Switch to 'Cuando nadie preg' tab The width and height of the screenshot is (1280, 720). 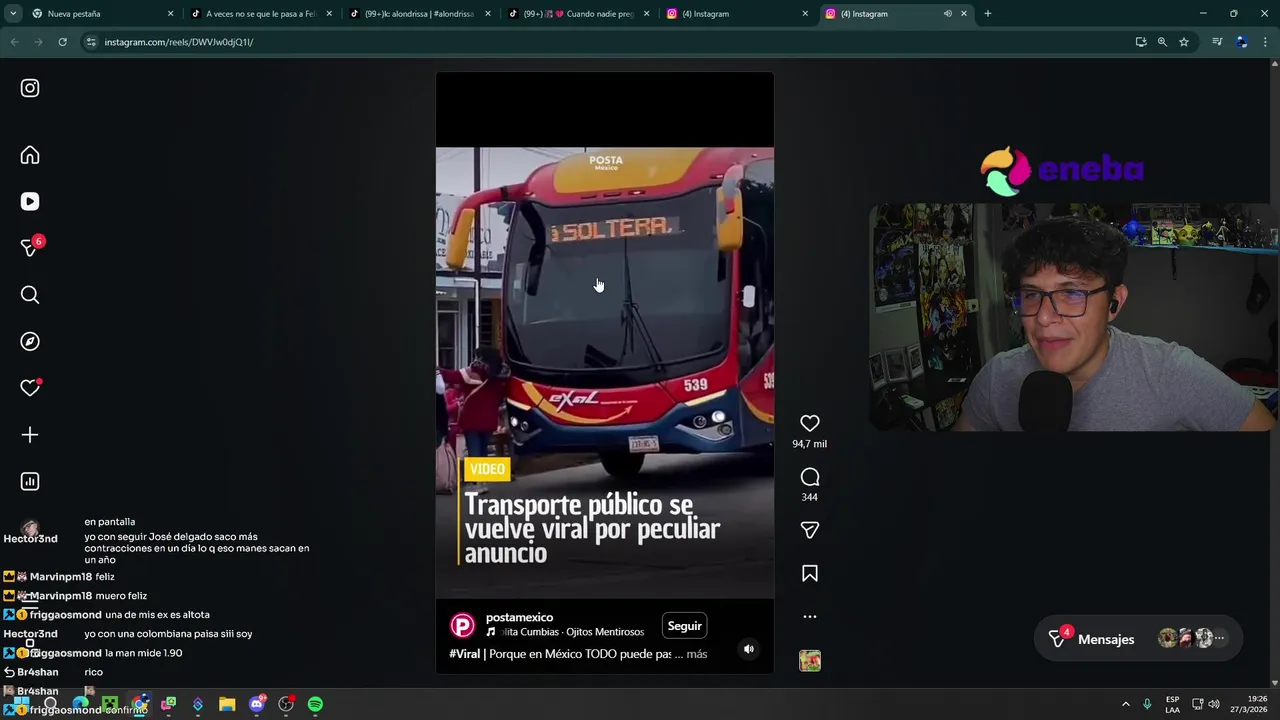(x=580, y=14)
